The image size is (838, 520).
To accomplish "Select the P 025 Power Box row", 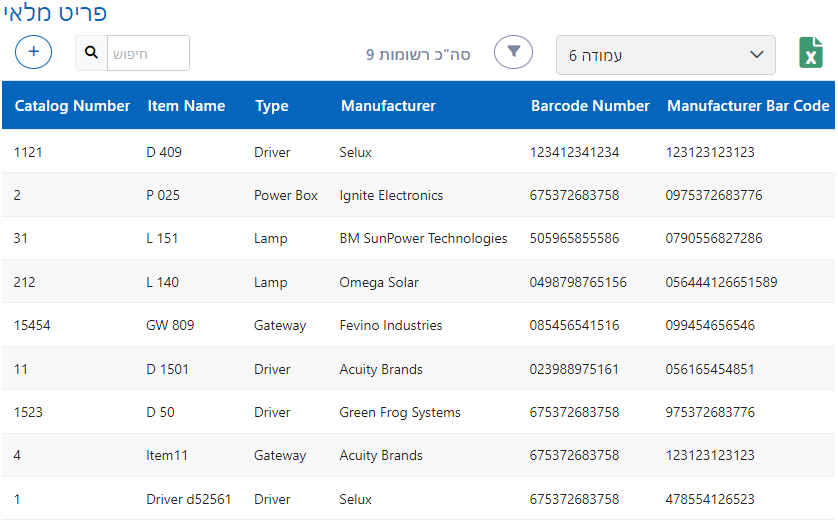I will point(163,196).
